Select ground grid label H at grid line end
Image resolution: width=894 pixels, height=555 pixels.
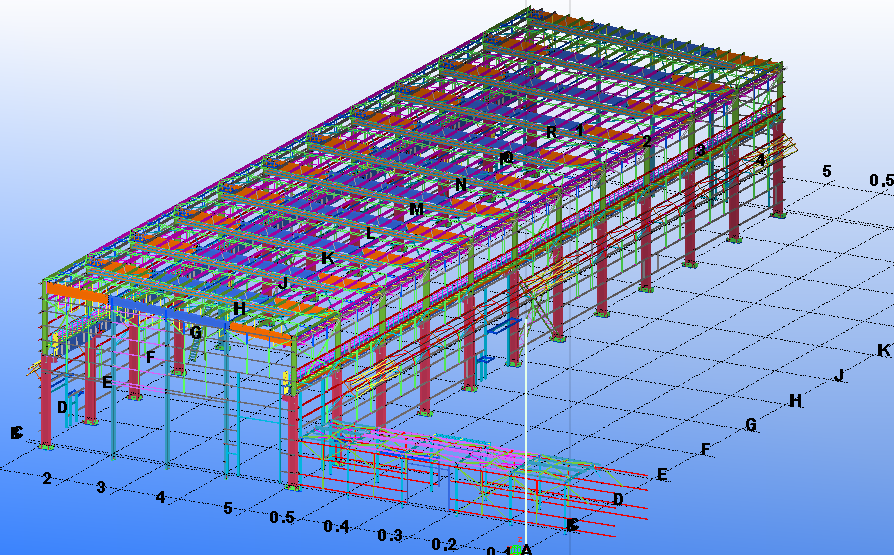coord(795,401)
